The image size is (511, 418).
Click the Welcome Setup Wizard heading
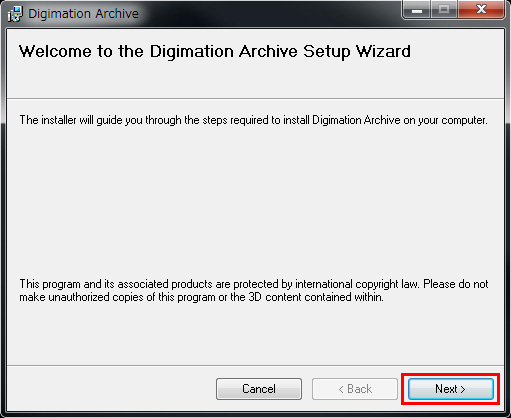click(215, 52)
